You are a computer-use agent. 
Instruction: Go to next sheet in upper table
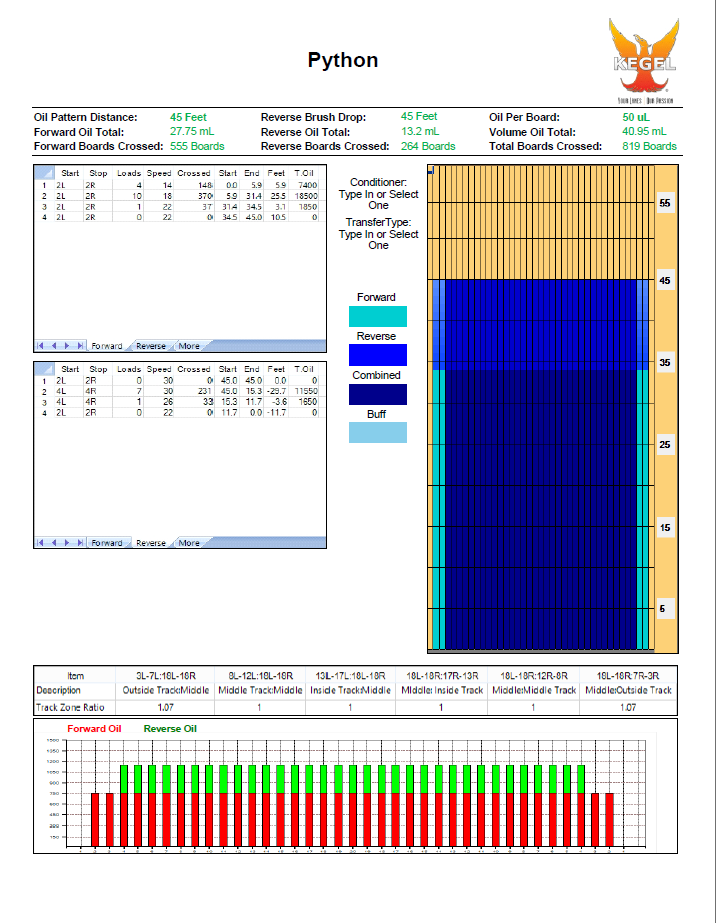[67, 346]
